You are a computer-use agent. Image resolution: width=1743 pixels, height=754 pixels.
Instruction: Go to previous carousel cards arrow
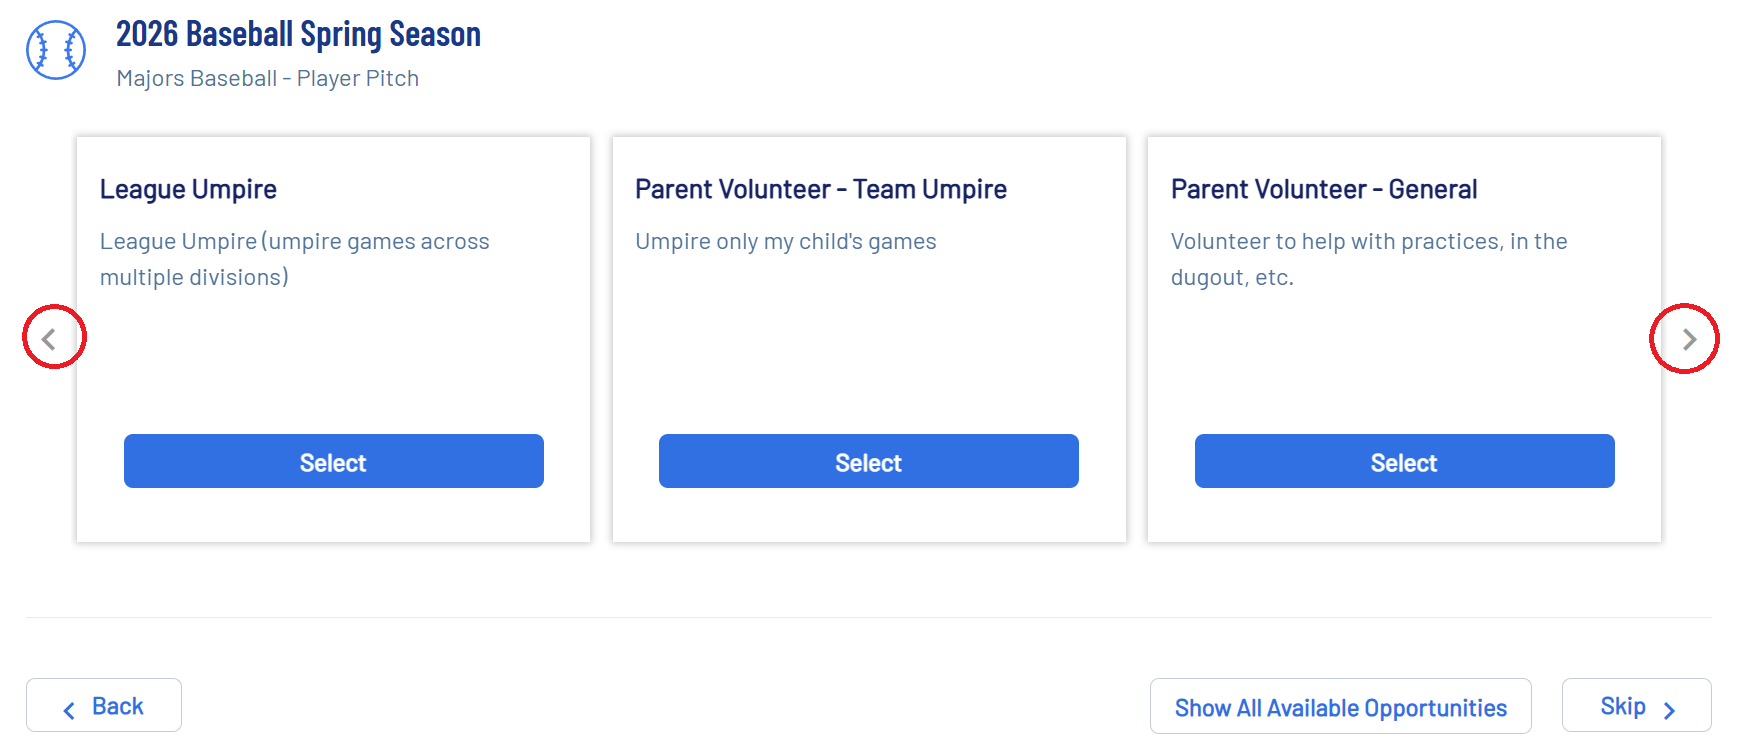click(x=50, y=339)
